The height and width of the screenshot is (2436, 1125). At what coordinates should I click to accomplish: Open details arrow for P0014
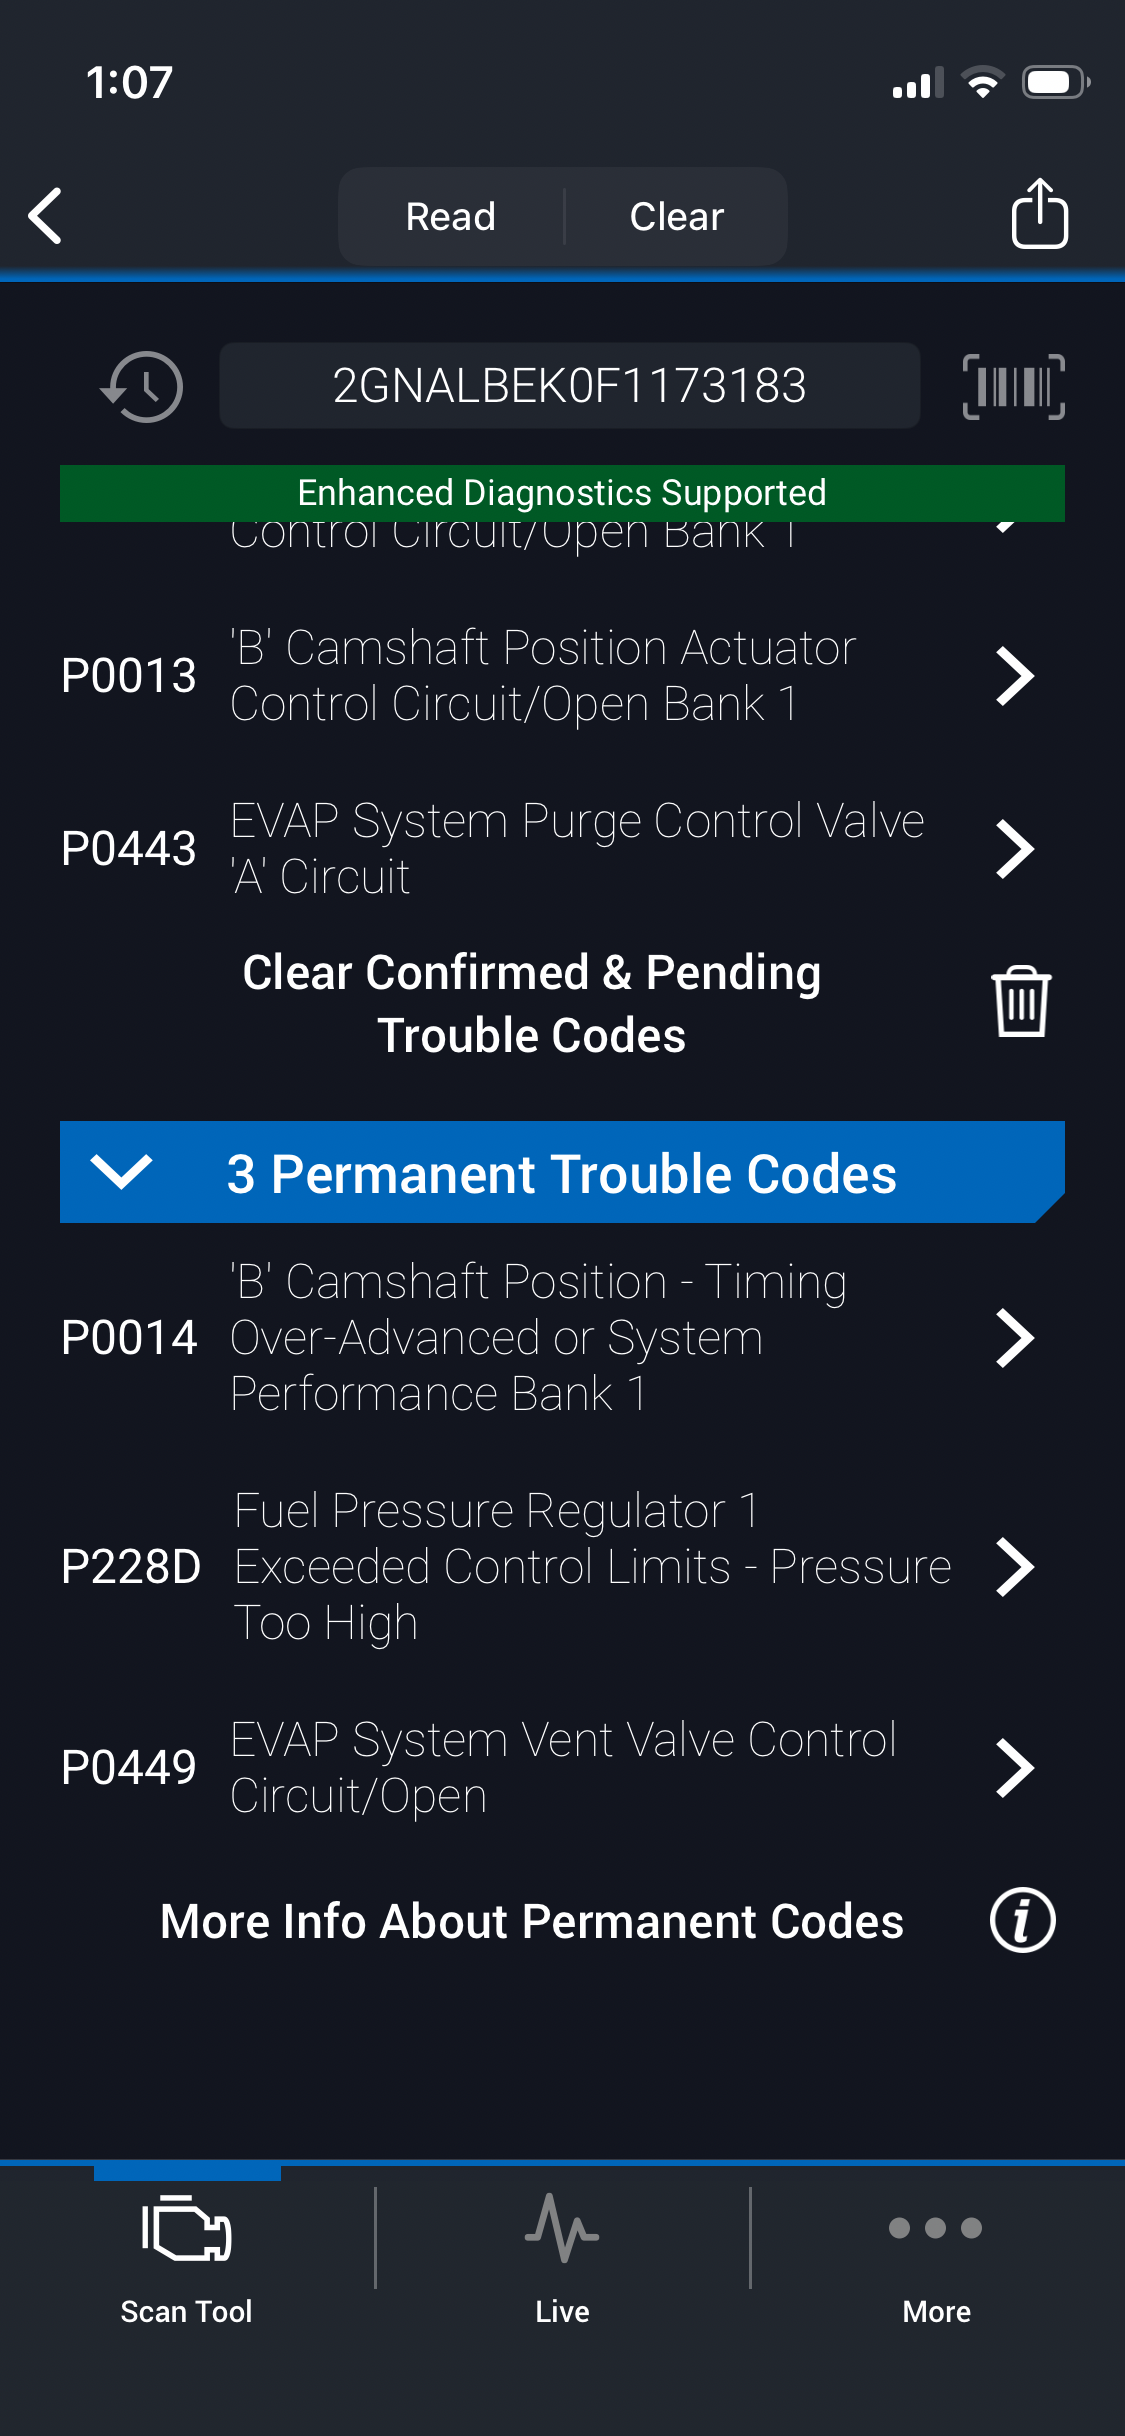1014,1339
